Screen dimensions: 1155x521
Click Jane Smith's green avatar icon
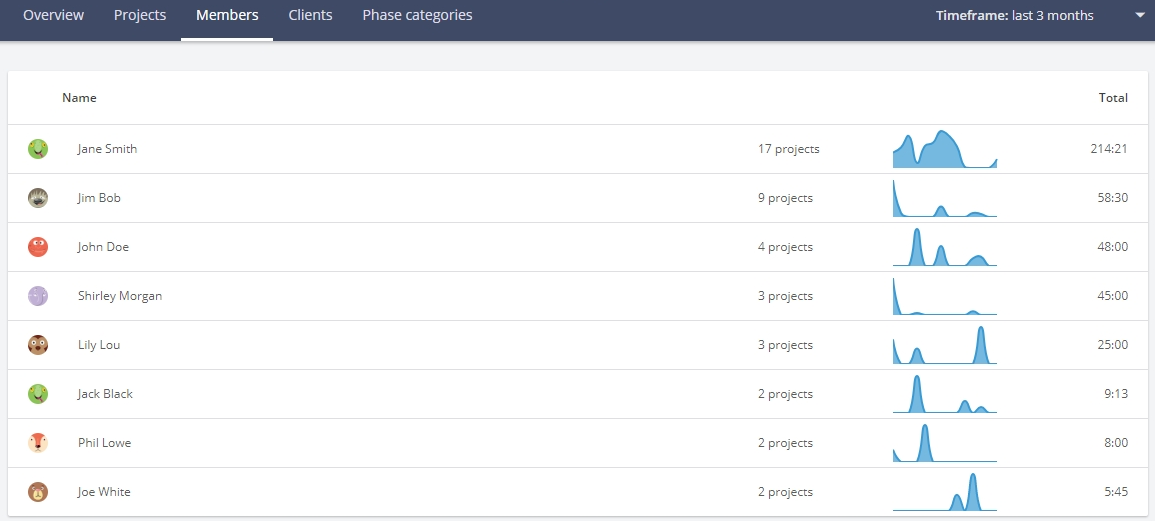(38, 149)
